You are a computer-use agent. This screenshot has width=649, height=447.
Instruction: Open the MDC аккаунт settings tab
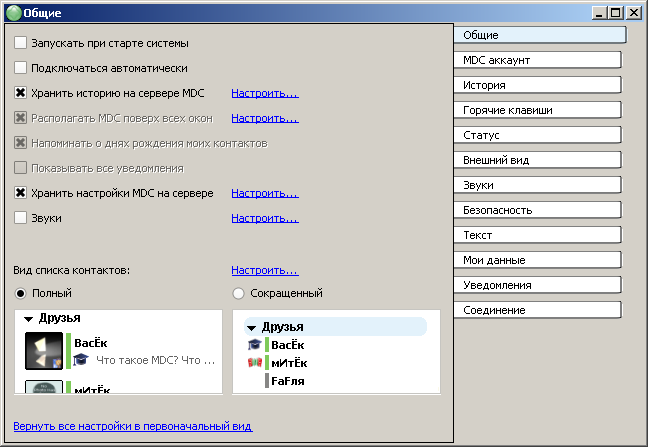537,60
